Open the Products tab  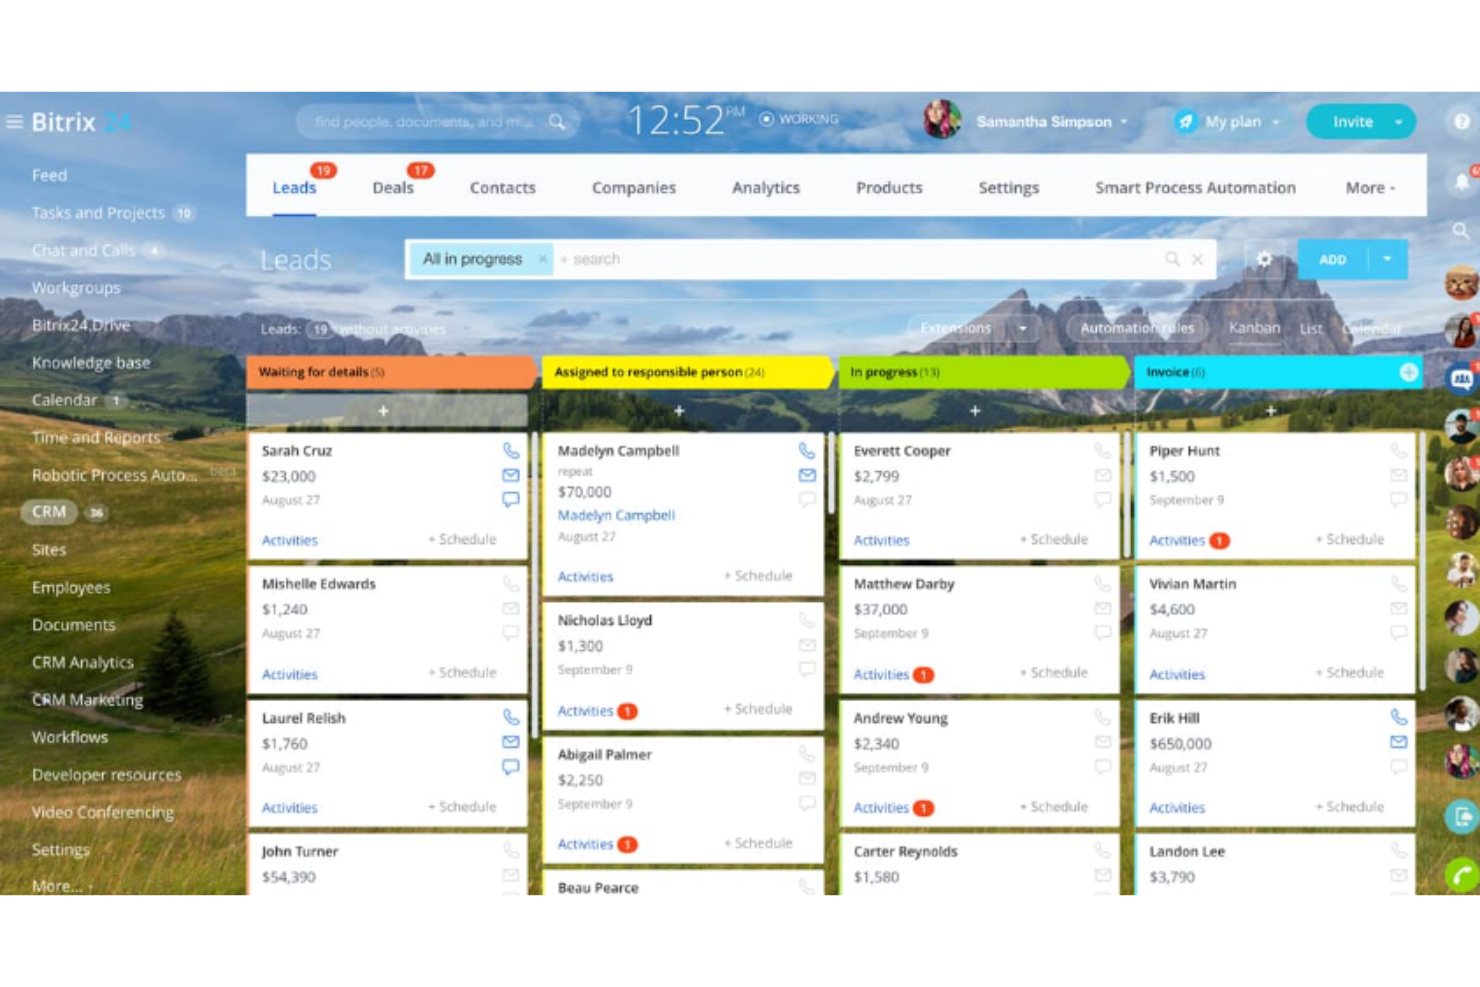point(889,188)
